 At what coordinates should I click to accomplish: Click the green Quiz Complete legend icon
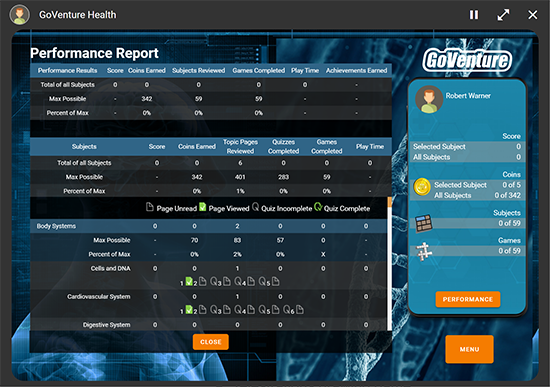click(x=318, y=207)
